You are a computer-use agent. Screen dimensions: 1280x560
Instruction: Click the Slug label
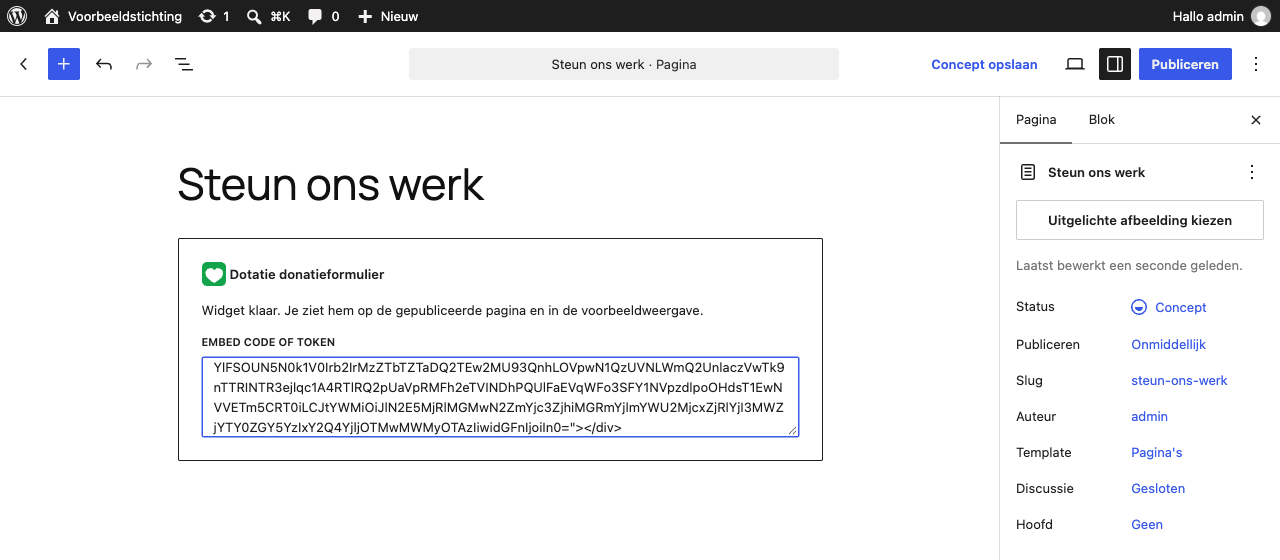coord(1029,380)
